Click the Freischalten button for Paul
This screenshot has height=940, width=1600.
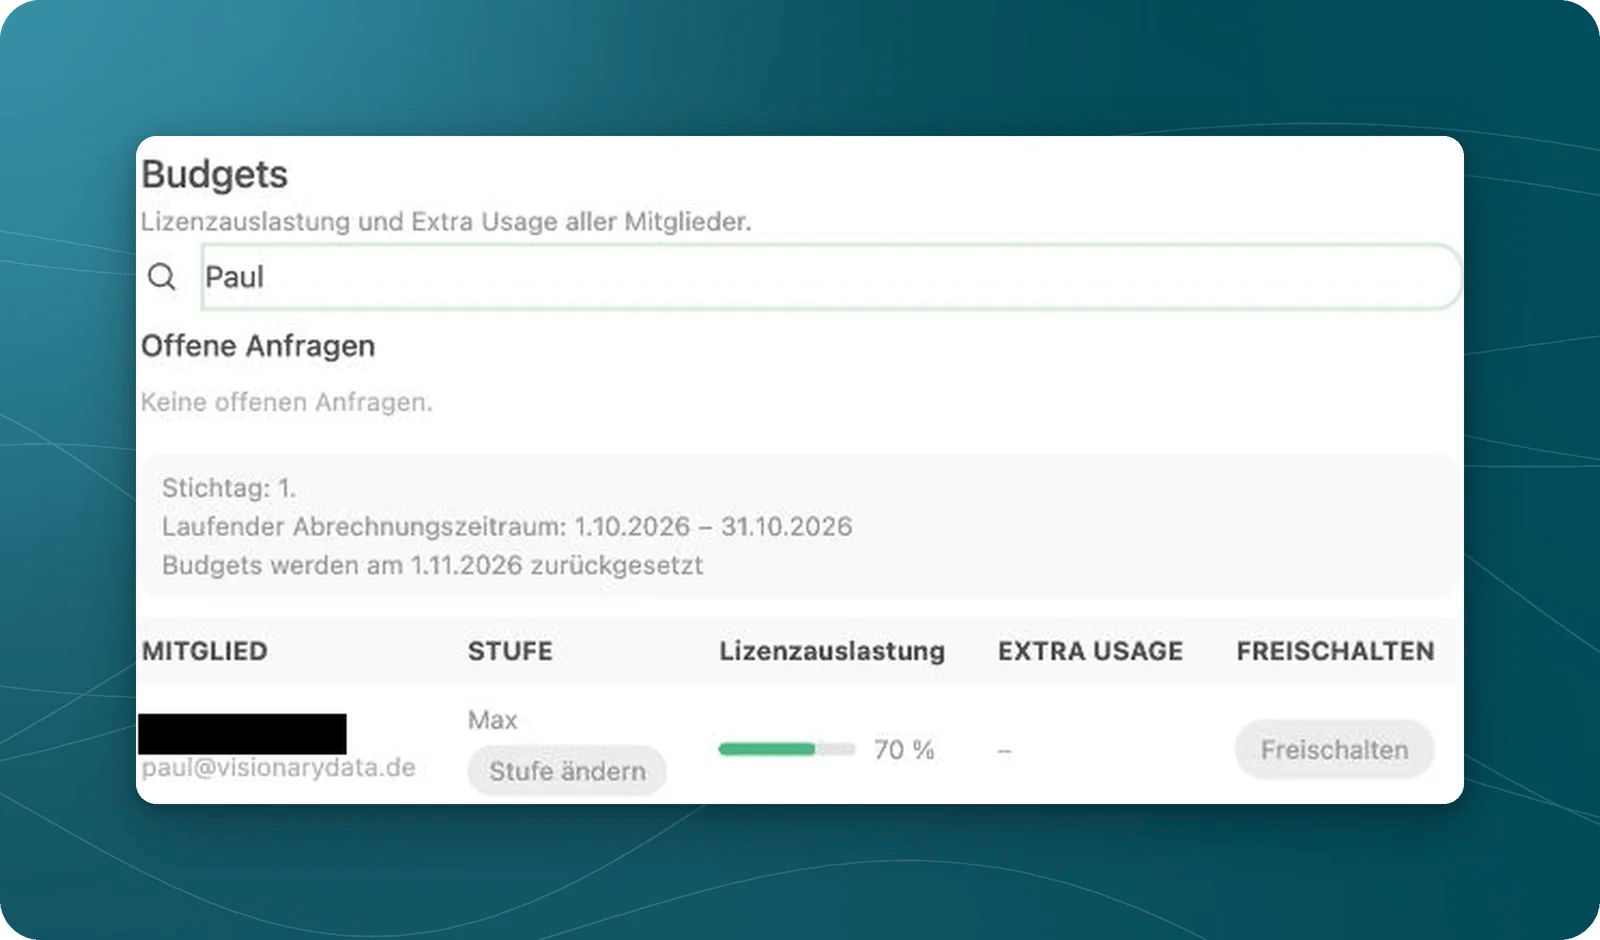1334,750
